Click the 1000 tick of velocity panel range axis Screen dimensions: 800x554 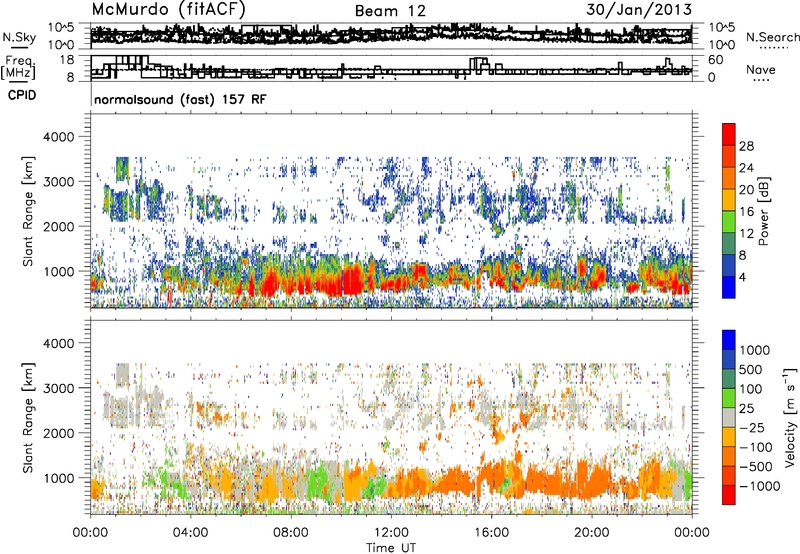point(58,478)
